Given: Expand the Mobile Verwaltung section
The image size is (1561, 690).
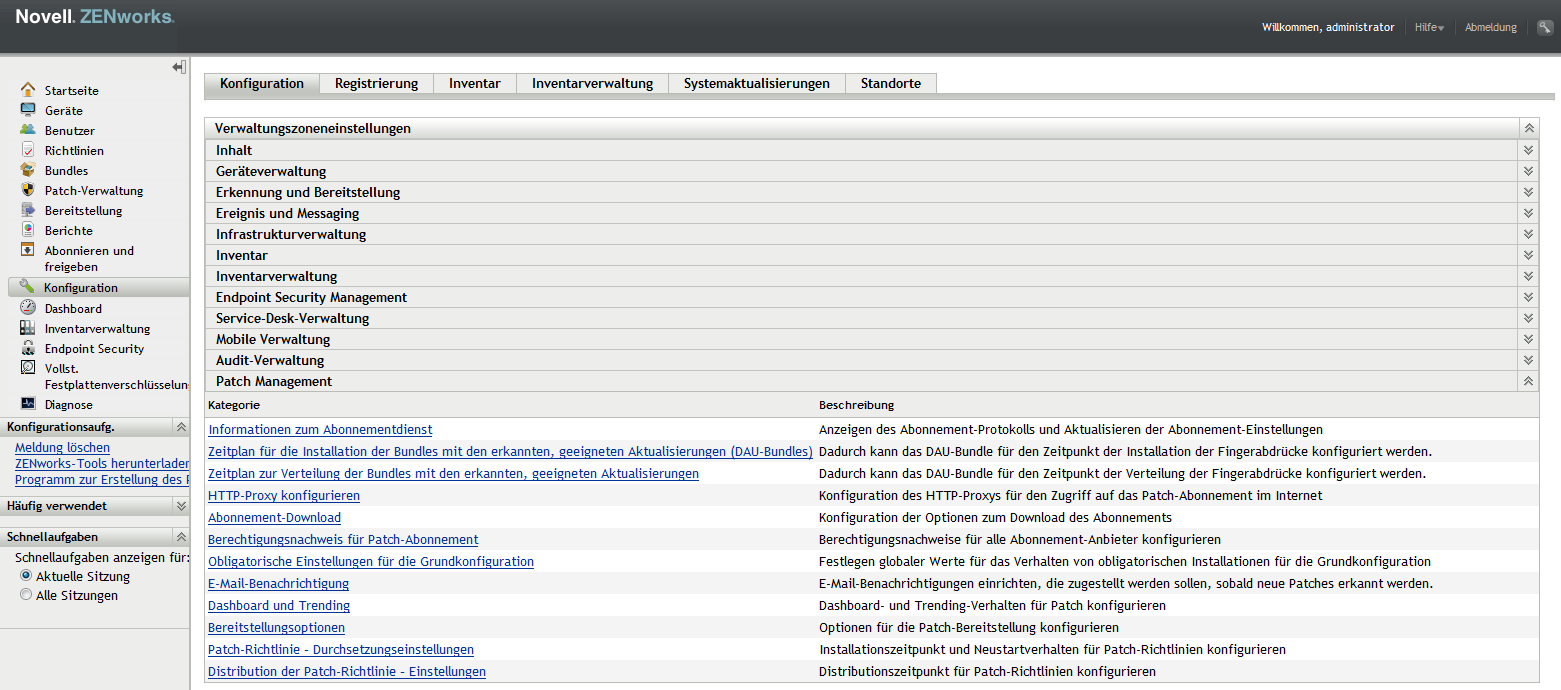Looking at the screenshot, I should pos(1528,339).
